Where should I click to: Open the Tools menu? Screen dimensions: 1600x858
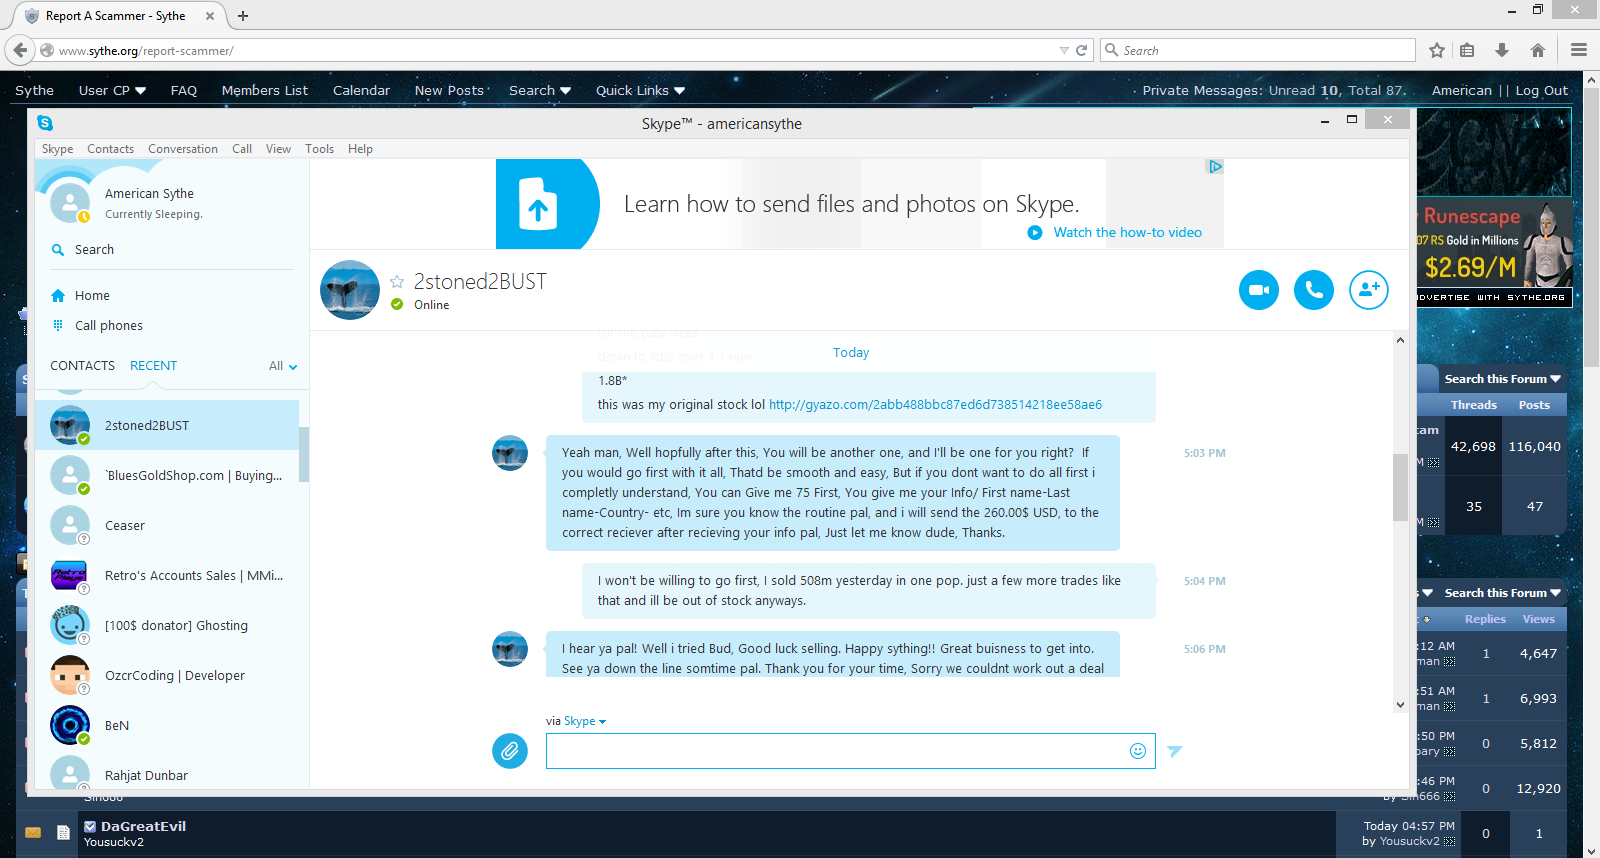(x=319, y=149)
